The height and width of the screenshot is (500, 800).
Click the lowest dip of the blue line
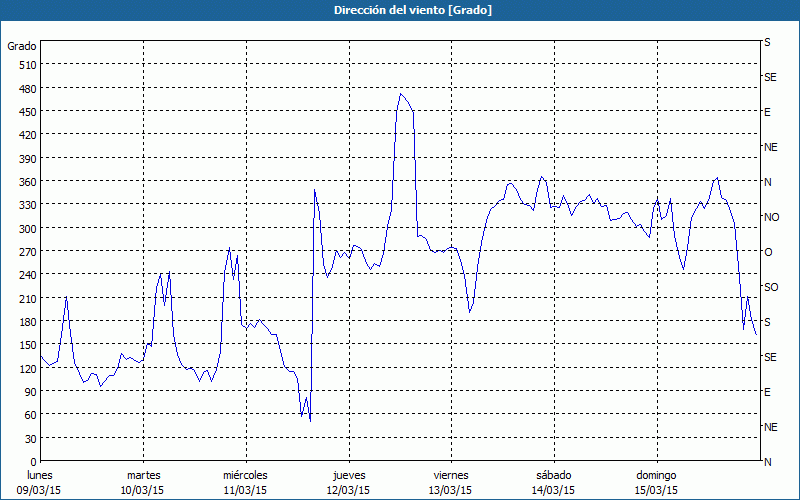click(x=310, y=421)
